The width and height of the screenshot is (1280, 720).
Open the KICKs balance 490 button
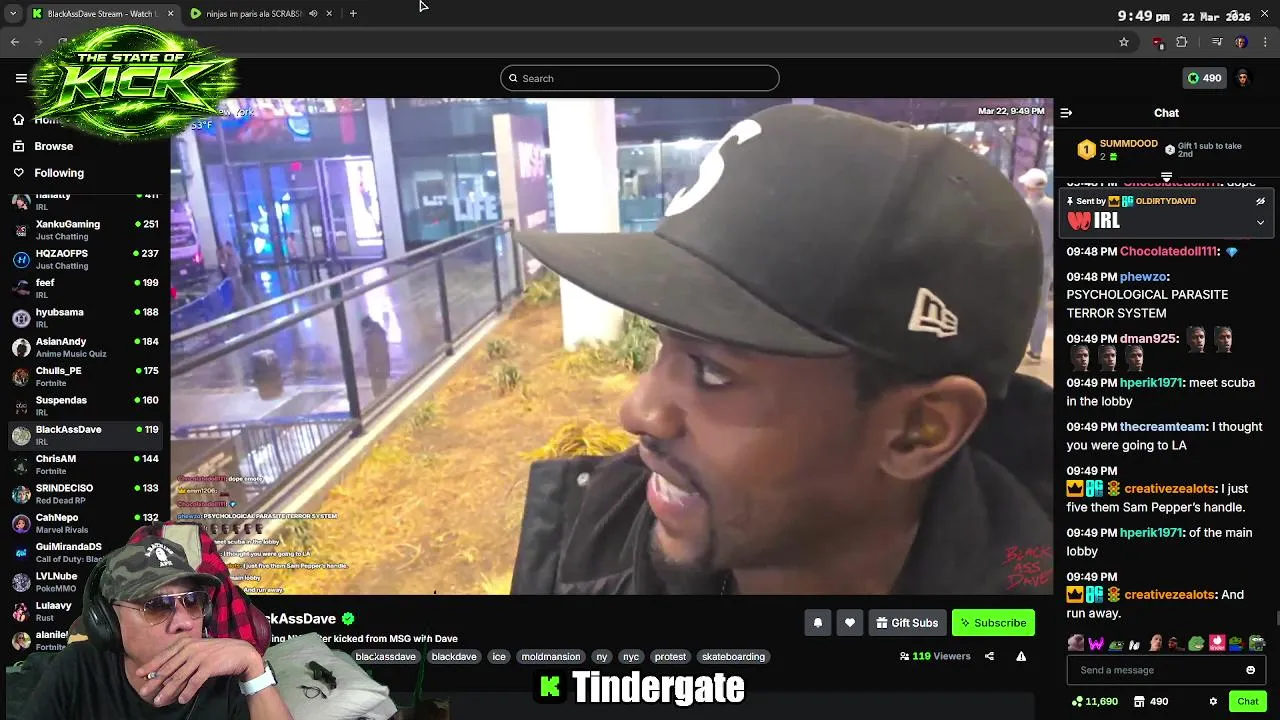click(x=1204, y=78)
